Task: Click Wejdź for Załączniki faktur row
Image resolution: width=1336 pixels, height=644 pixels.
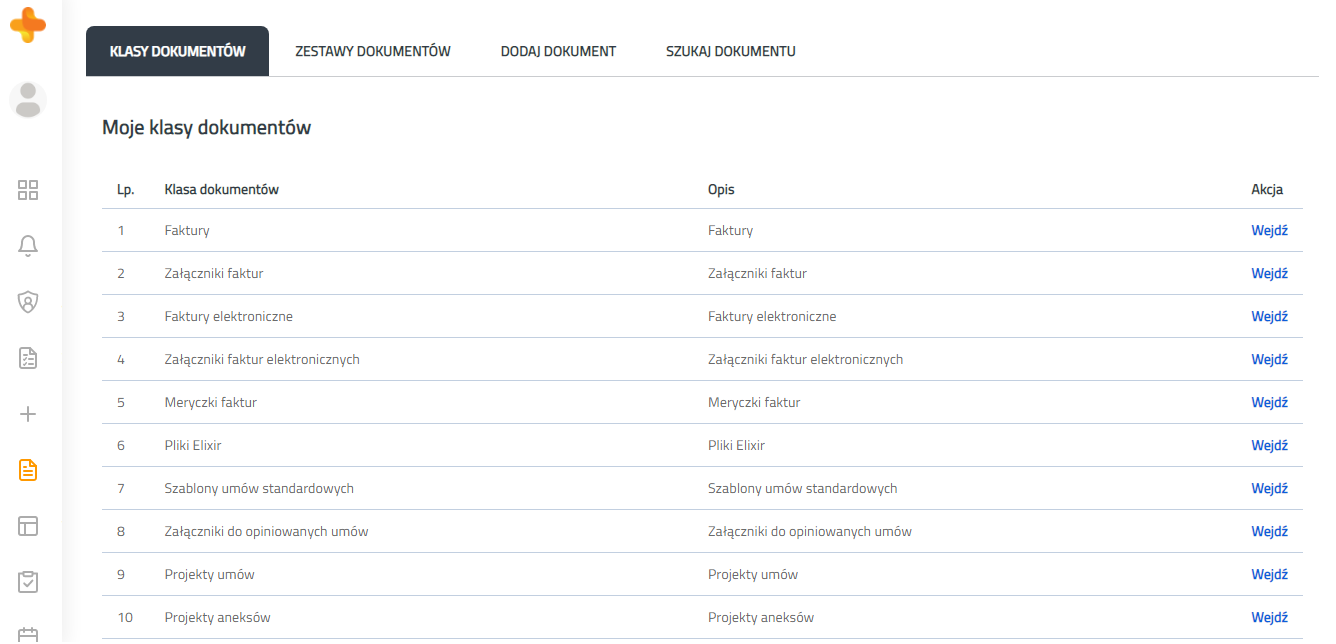Action: 1269,274
